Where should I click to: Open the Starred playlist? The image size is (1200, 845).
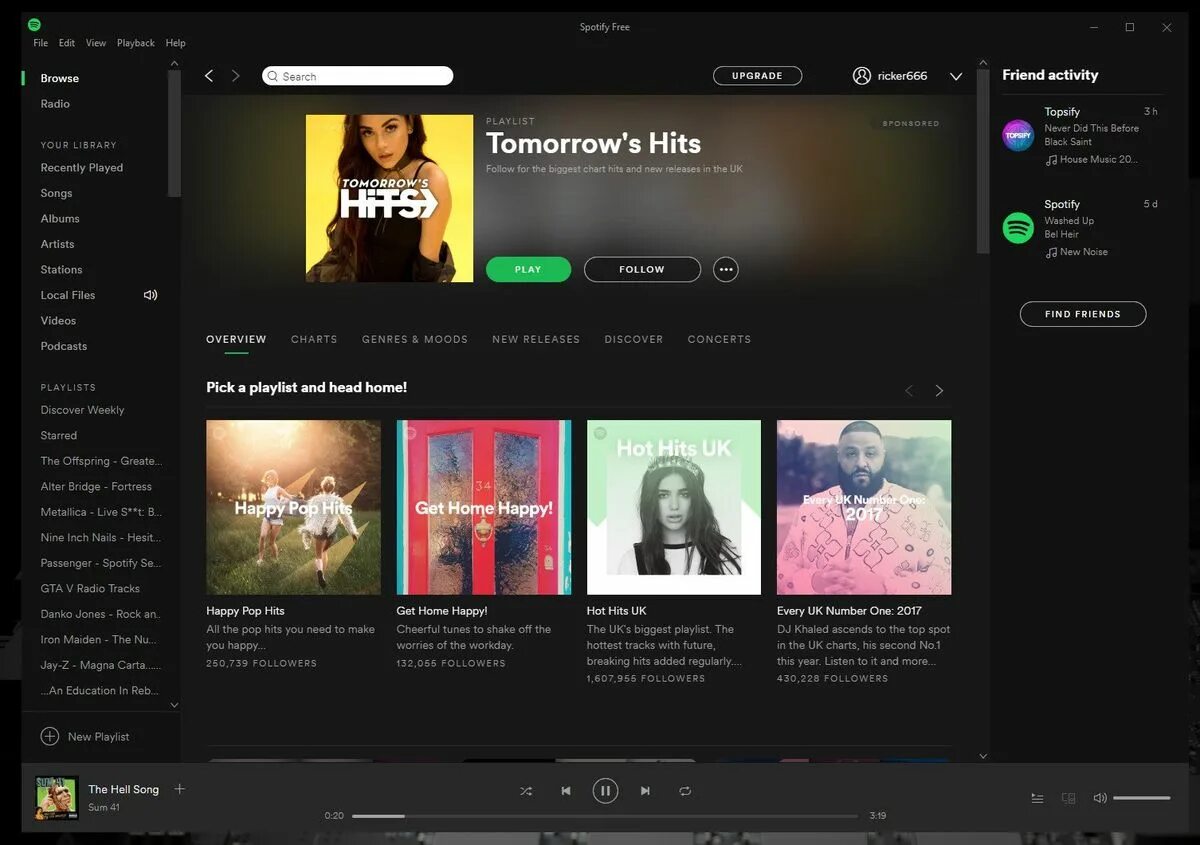[x=58, y=436]
